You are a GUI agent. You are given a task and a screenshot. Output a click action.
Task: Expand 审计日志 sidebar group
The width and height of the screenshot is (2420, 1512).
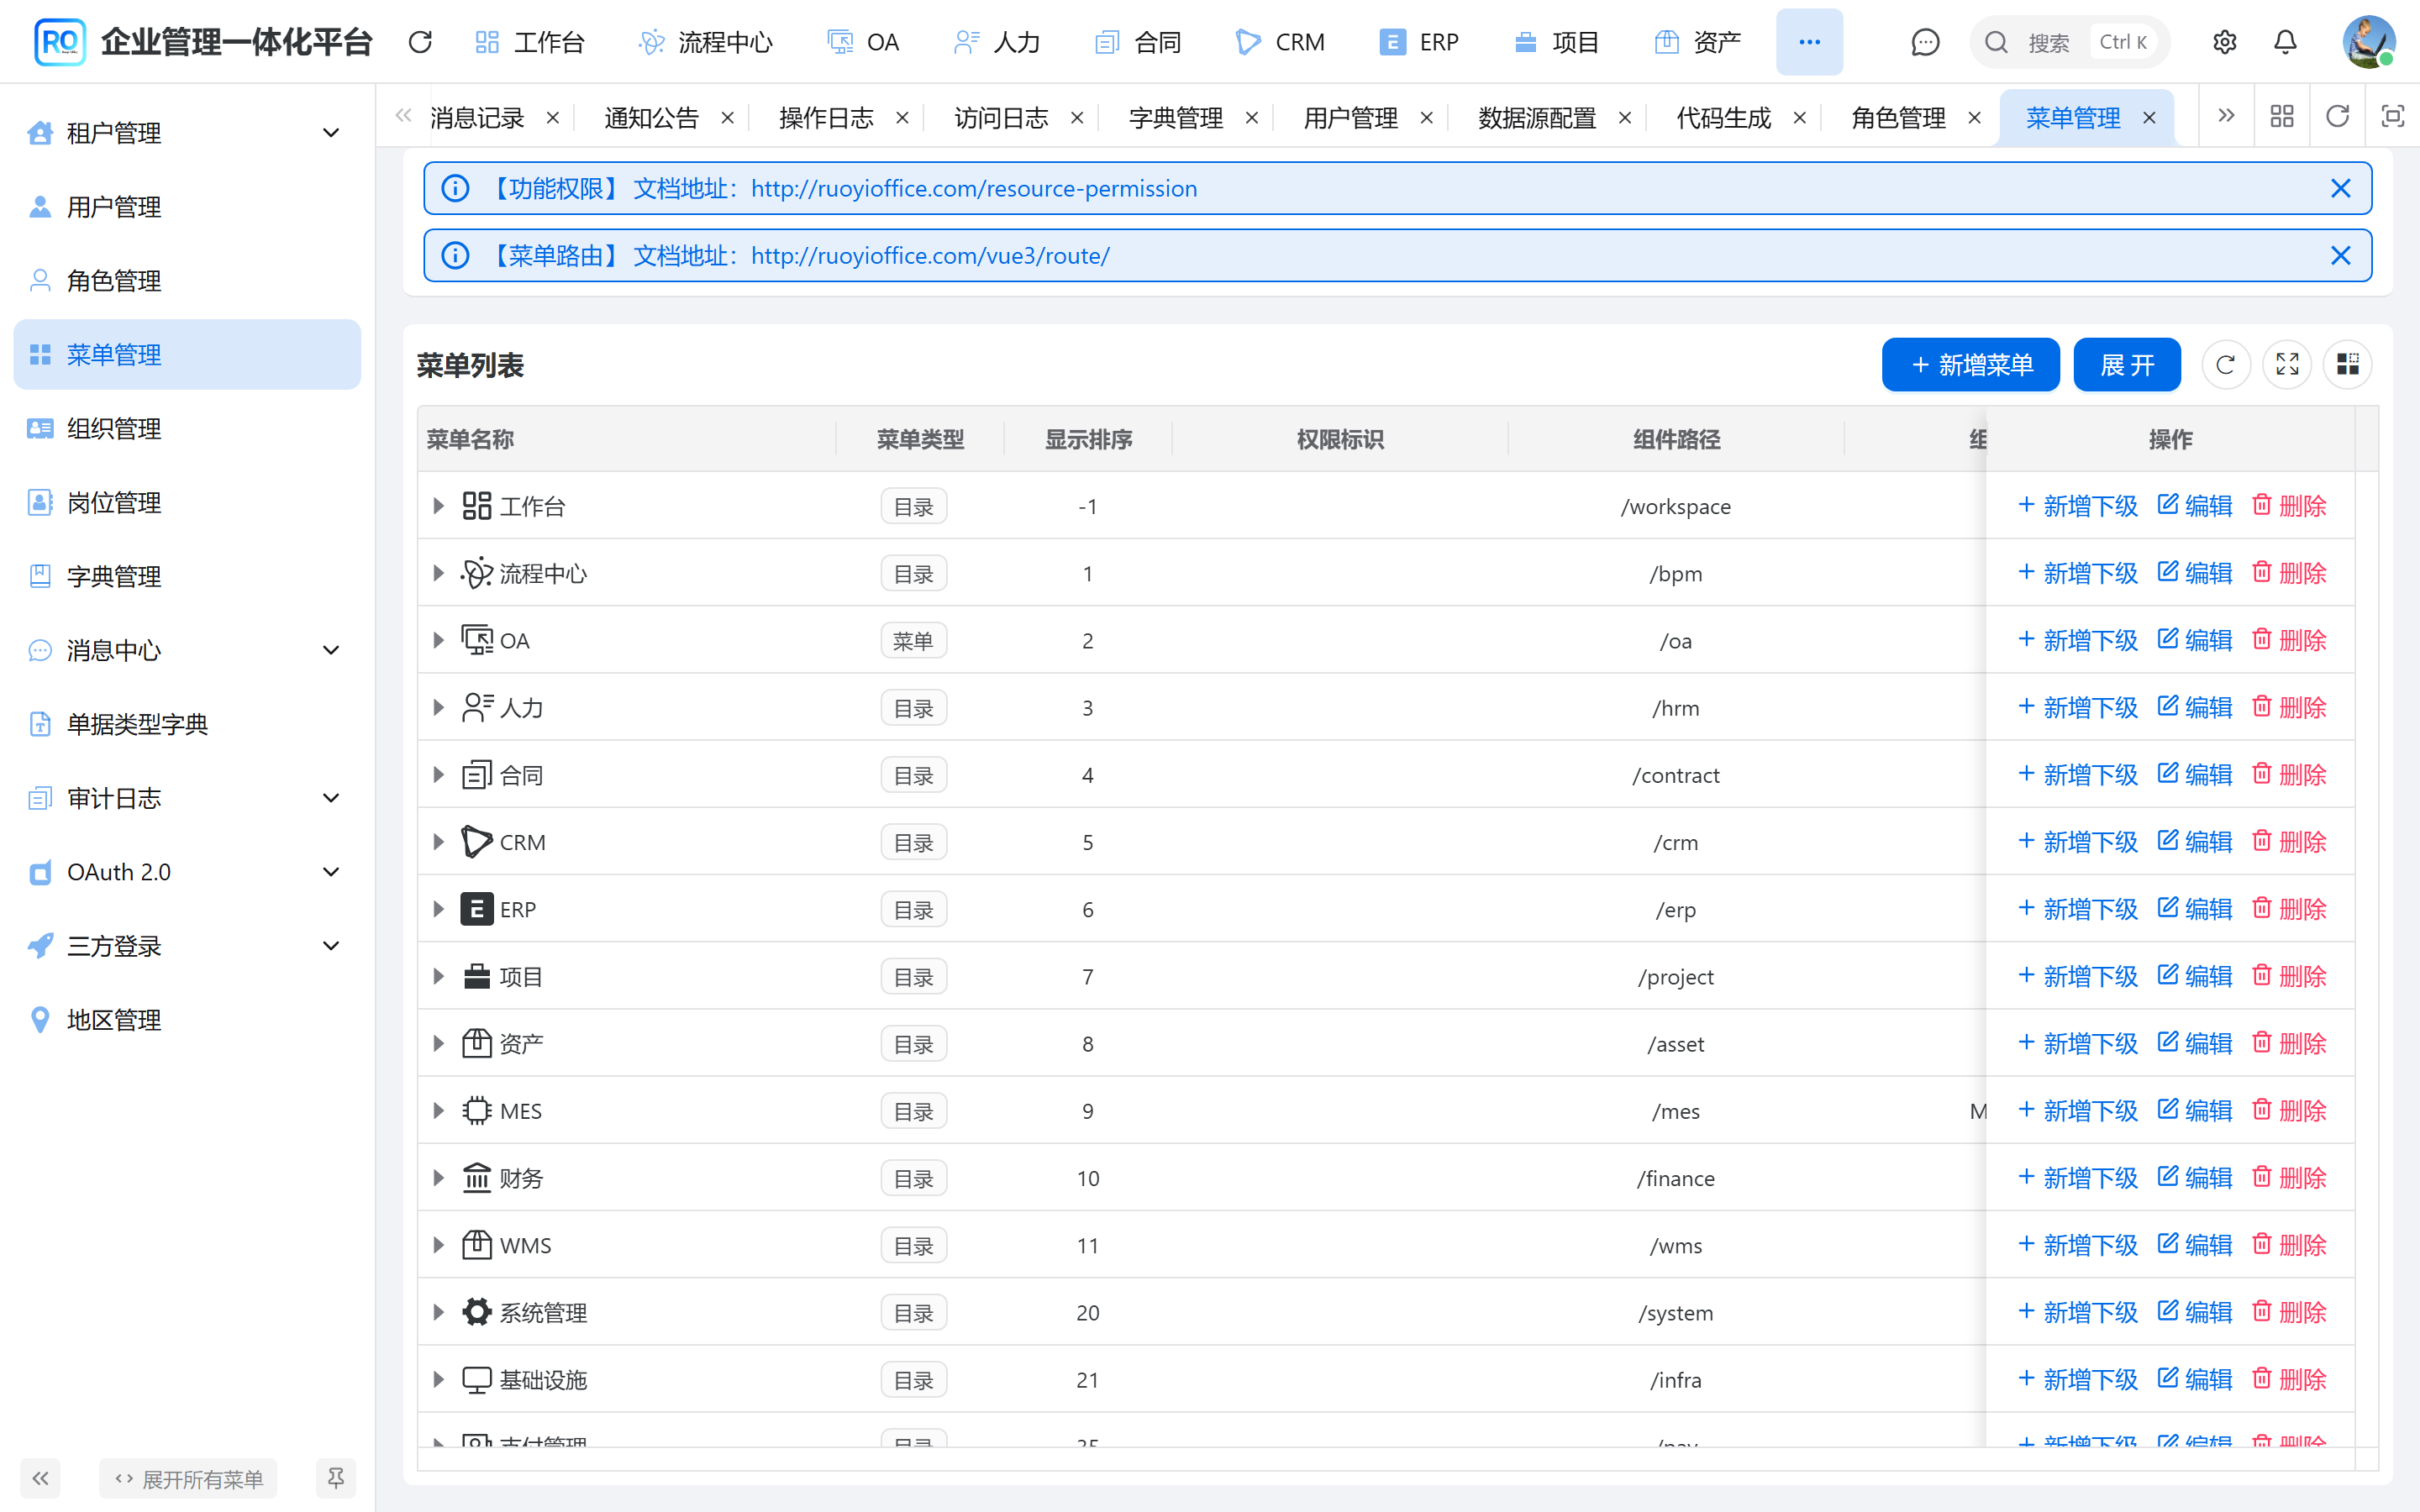click(187, 798)
